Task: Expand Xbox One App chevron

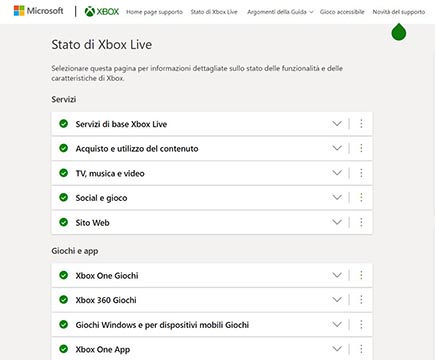Action: [337, 349]
